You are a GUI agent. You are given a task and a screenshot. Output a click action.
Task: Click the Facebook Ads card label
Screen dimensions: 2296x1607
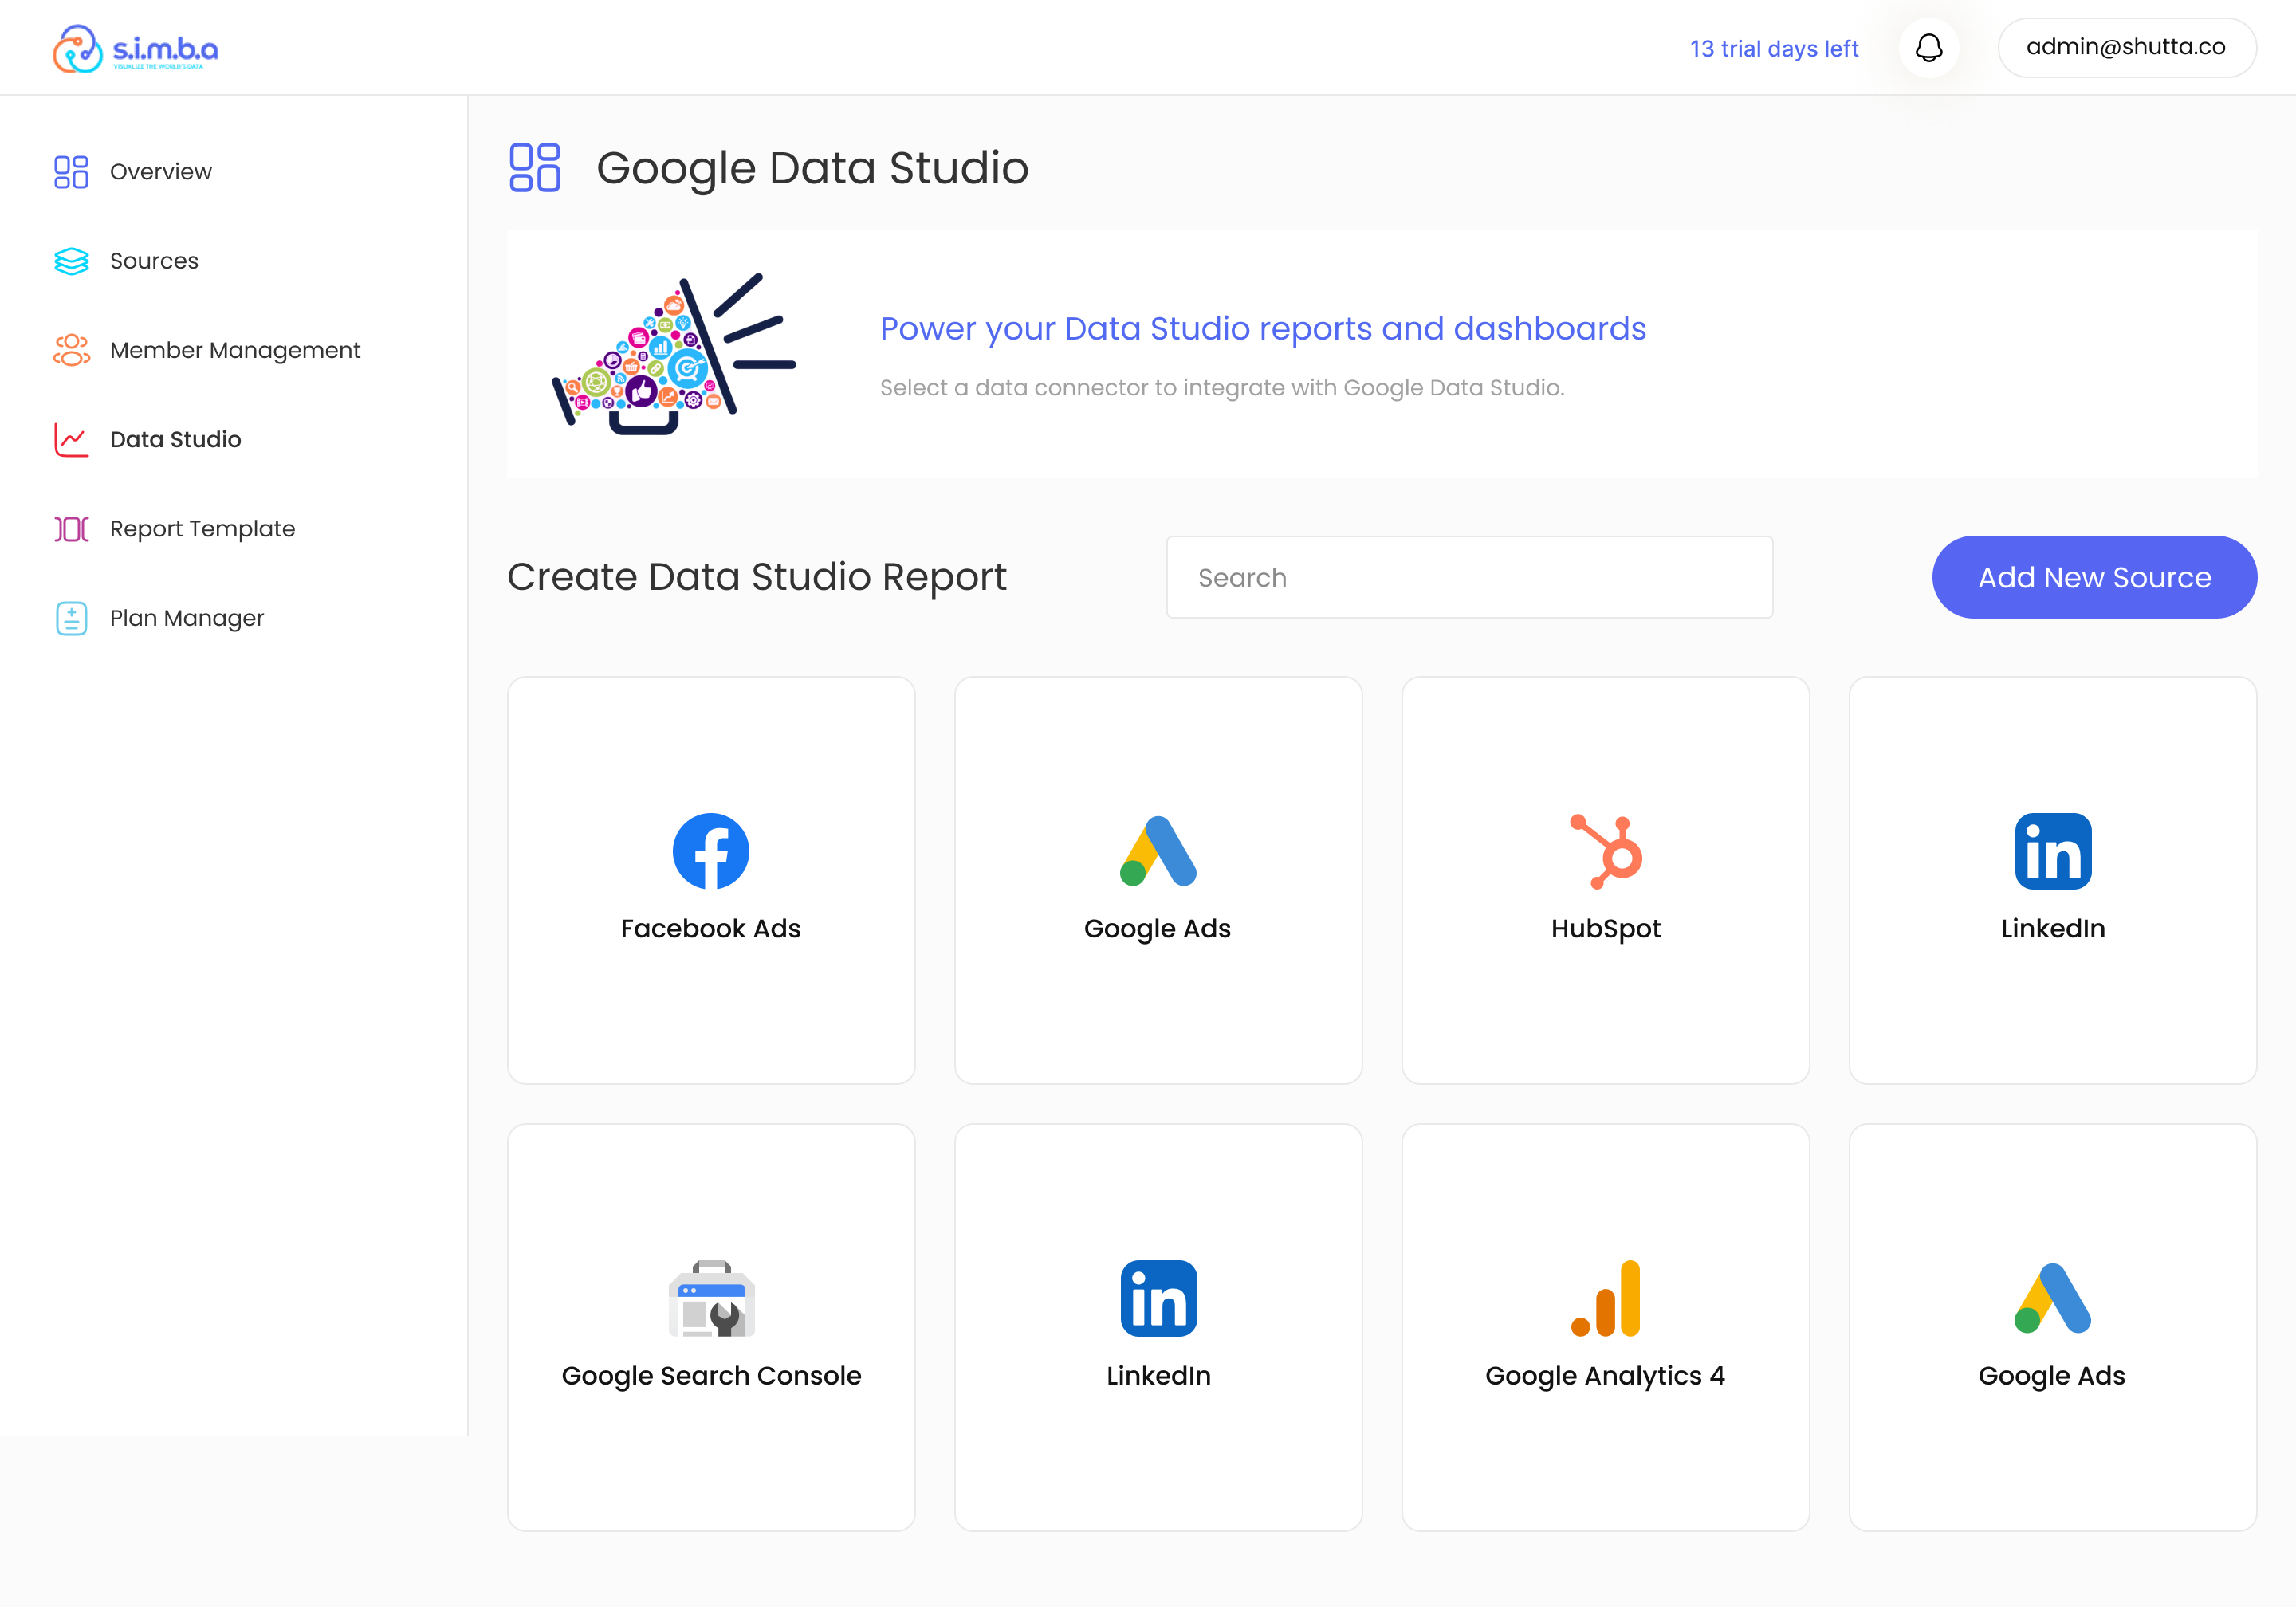coord(711,929)
